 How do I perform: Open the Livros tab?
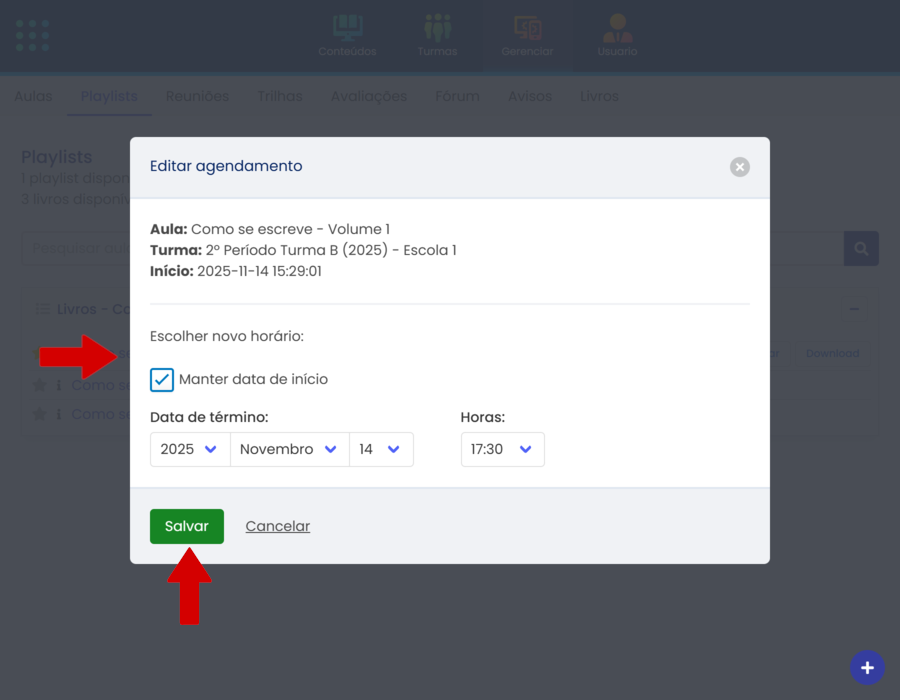(x=599, y=96)
